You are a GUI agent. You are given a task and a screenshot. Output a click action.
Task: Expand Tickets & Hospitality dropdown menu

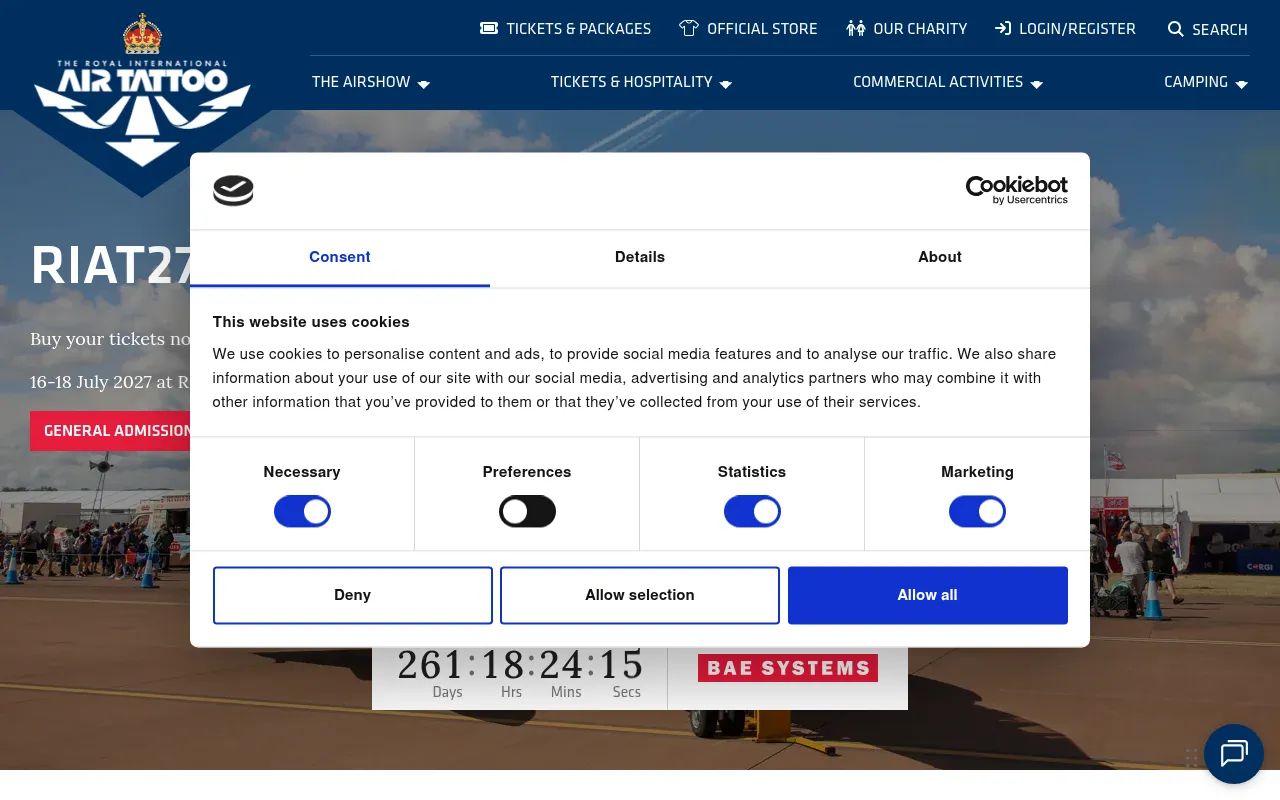[641, 82]
